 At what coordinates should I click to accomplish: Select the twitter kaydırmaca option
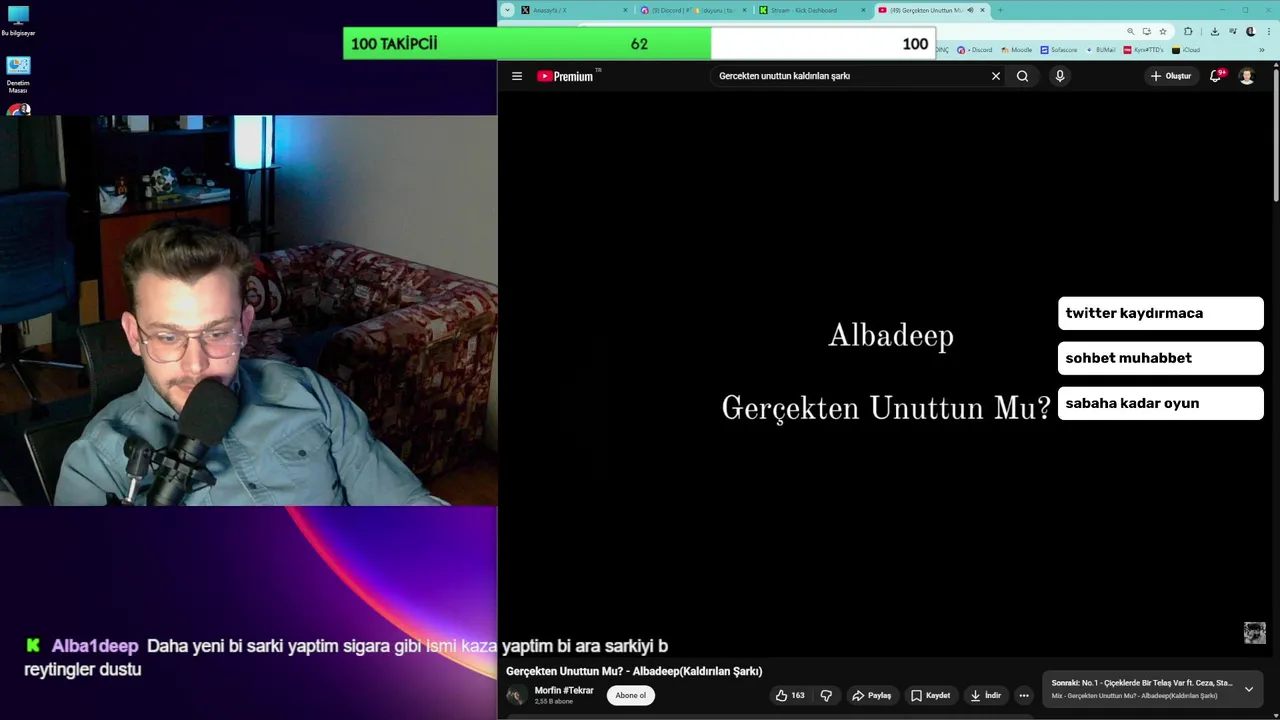1161,313
